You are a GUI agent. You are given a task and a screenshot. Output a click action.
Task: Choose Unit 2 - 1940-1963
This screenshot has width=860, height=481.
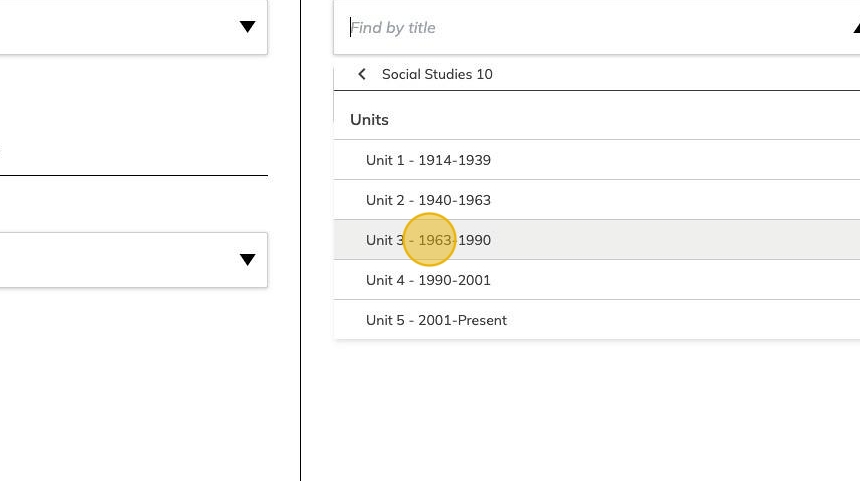coord(428,200)
